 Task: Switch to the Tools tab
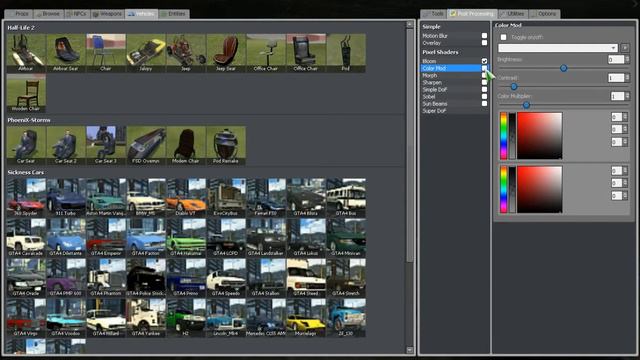(434, 14)
